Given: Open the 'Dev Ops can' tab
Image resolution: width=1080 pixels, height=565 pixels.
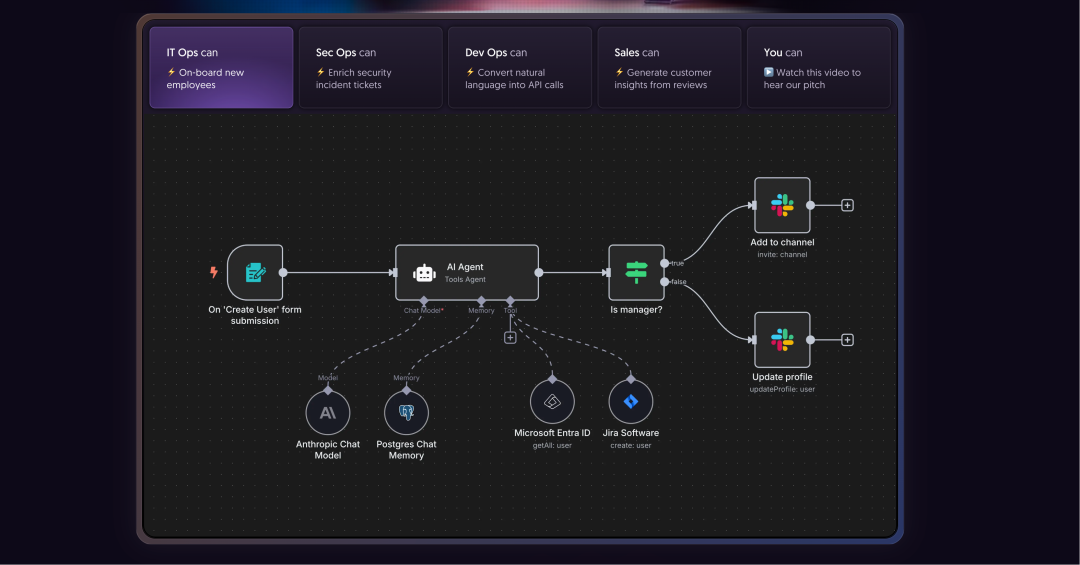Looking at the screenshot, I should (x=519, y=68).
